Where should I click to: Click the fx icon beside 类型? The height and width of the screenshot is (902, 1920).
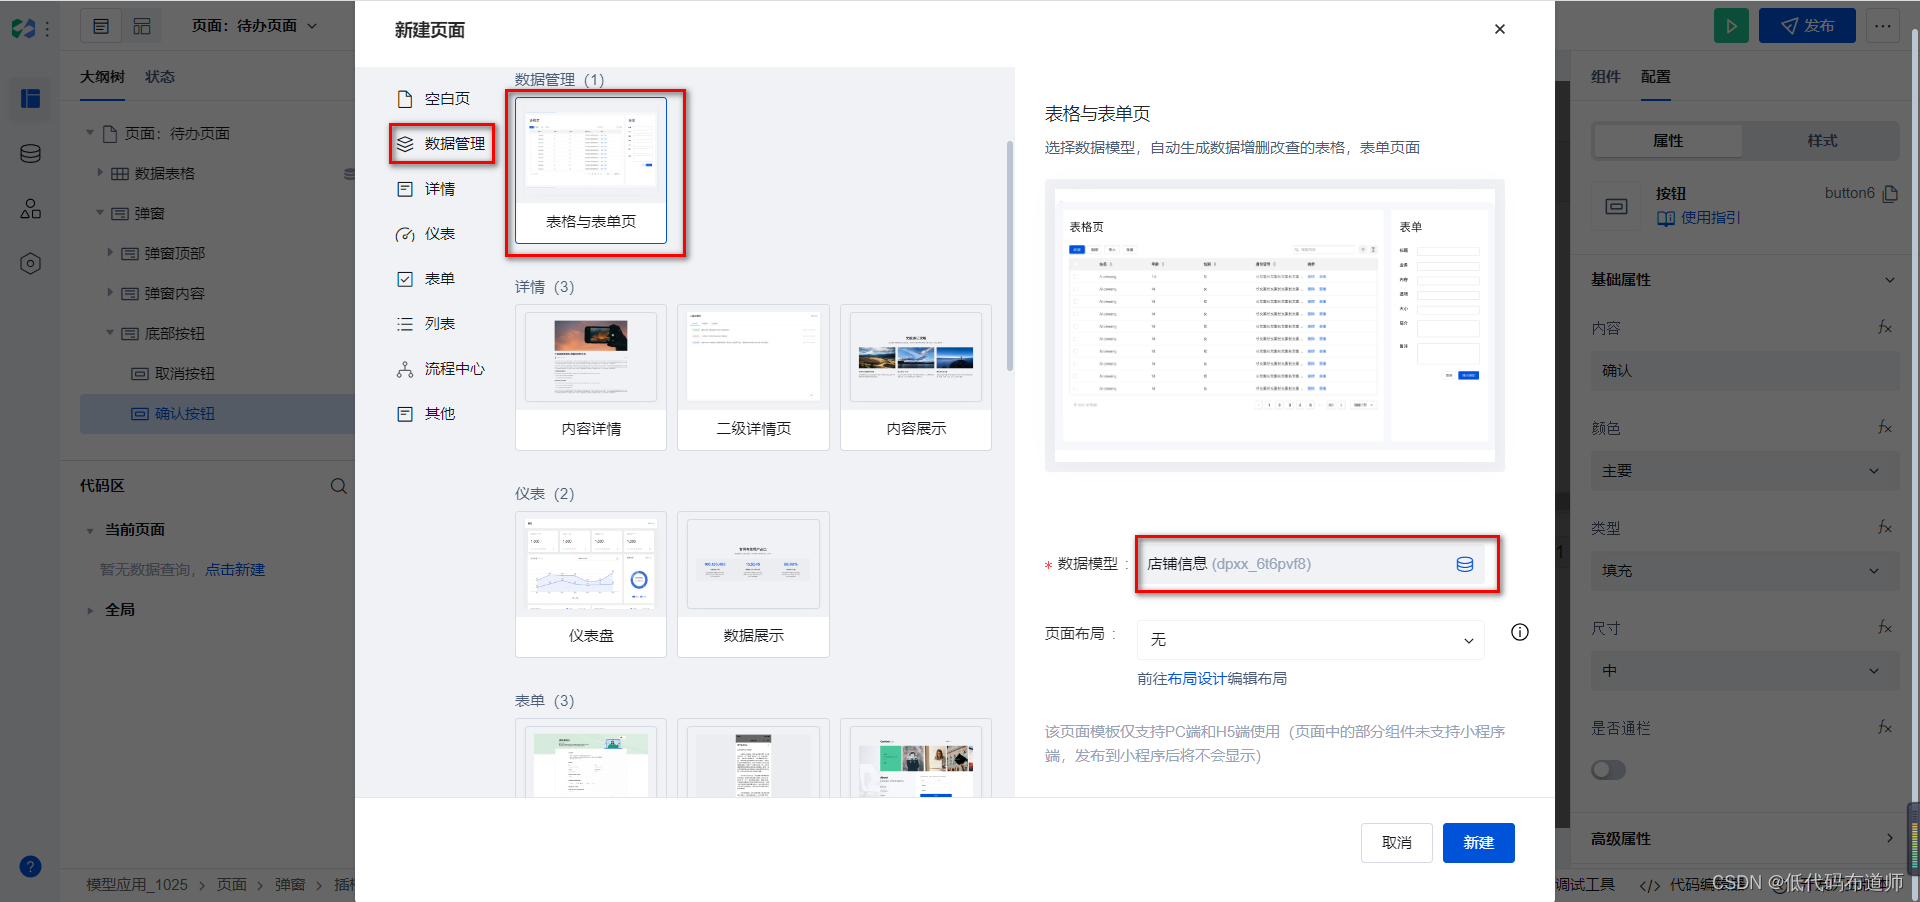1885,528
